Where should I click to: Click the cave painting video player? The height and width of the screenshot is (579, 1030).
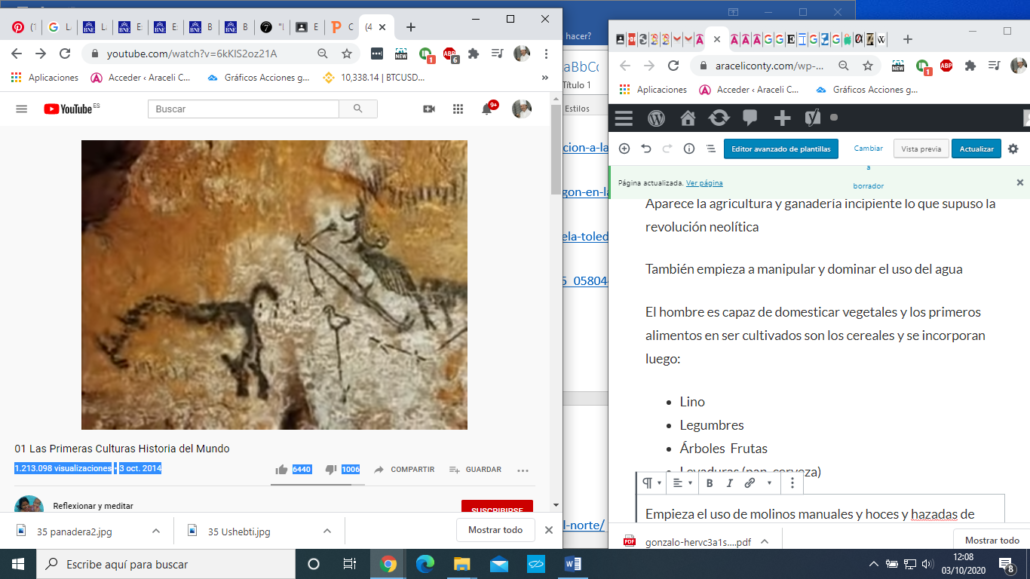point(275,285)
